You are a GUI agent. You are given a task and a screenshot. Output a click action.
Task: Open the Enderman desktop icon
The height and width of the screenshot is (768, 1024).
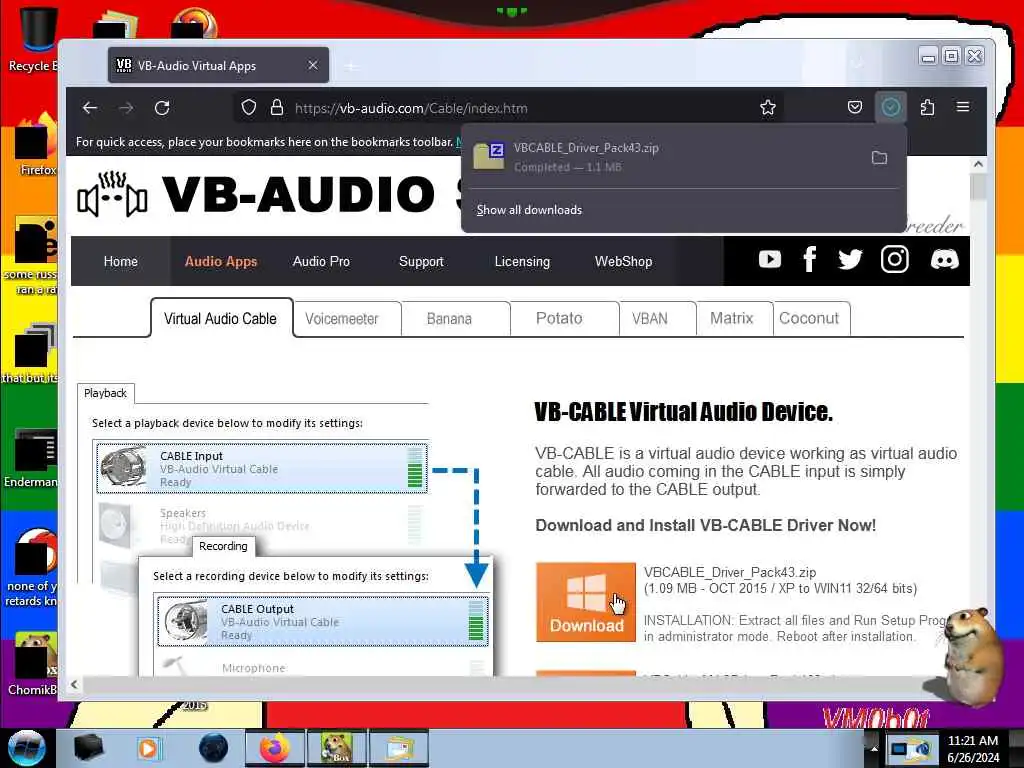31,458
